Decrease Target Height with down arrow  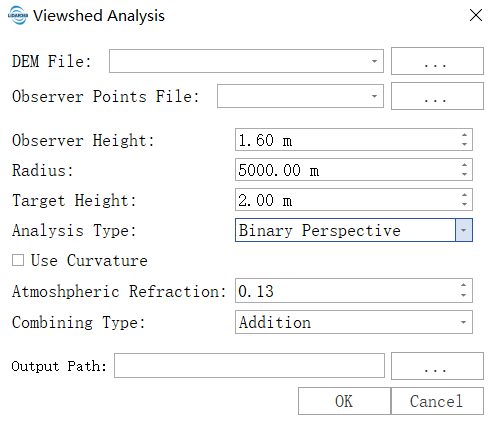464,204
